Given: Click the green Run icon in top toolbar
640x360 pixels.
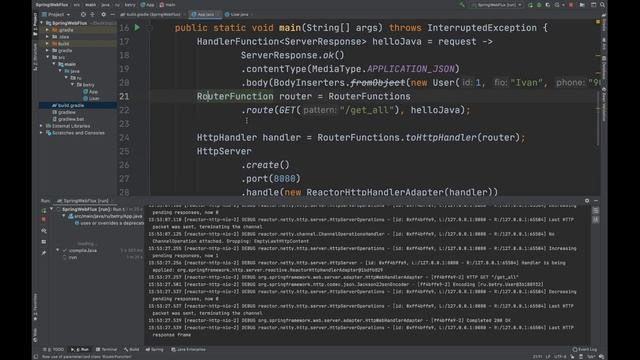Looking at the screenshot, I should pos(530,5).
